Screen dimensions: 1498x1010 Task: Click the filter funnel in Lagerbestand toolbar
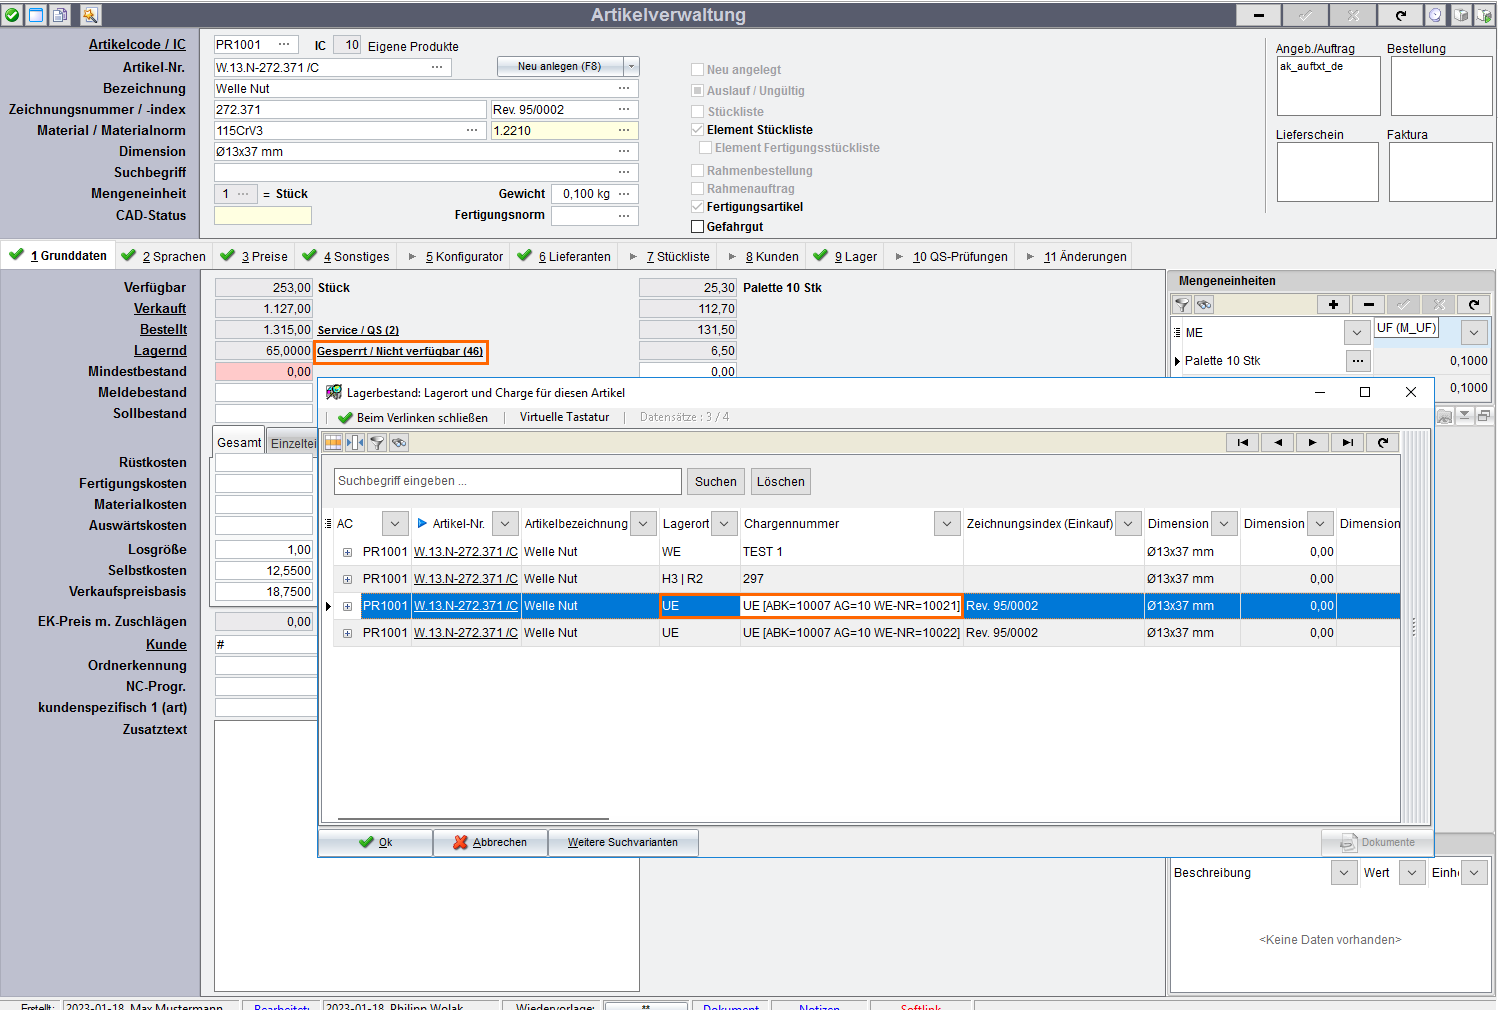377,442
